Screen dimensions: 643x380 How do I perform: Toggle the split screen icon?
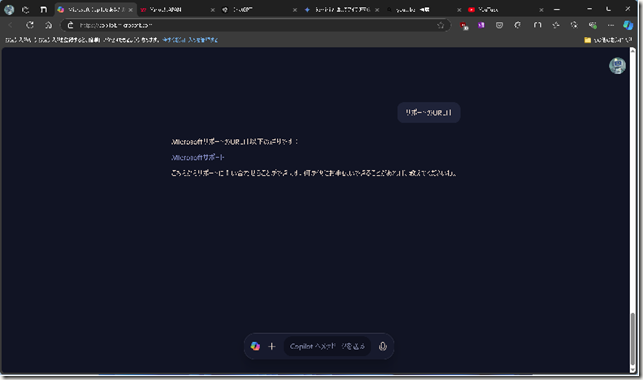(x=537, y=25)
